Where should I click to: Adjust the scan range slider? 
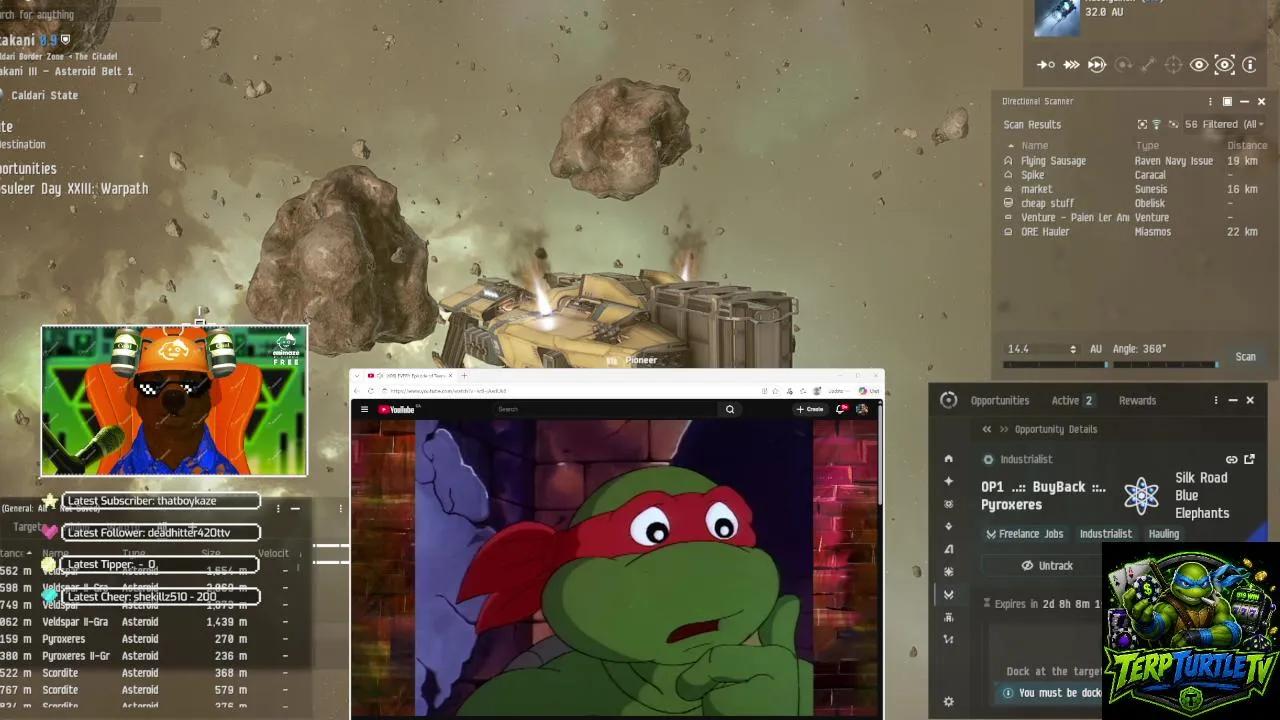1054,365
